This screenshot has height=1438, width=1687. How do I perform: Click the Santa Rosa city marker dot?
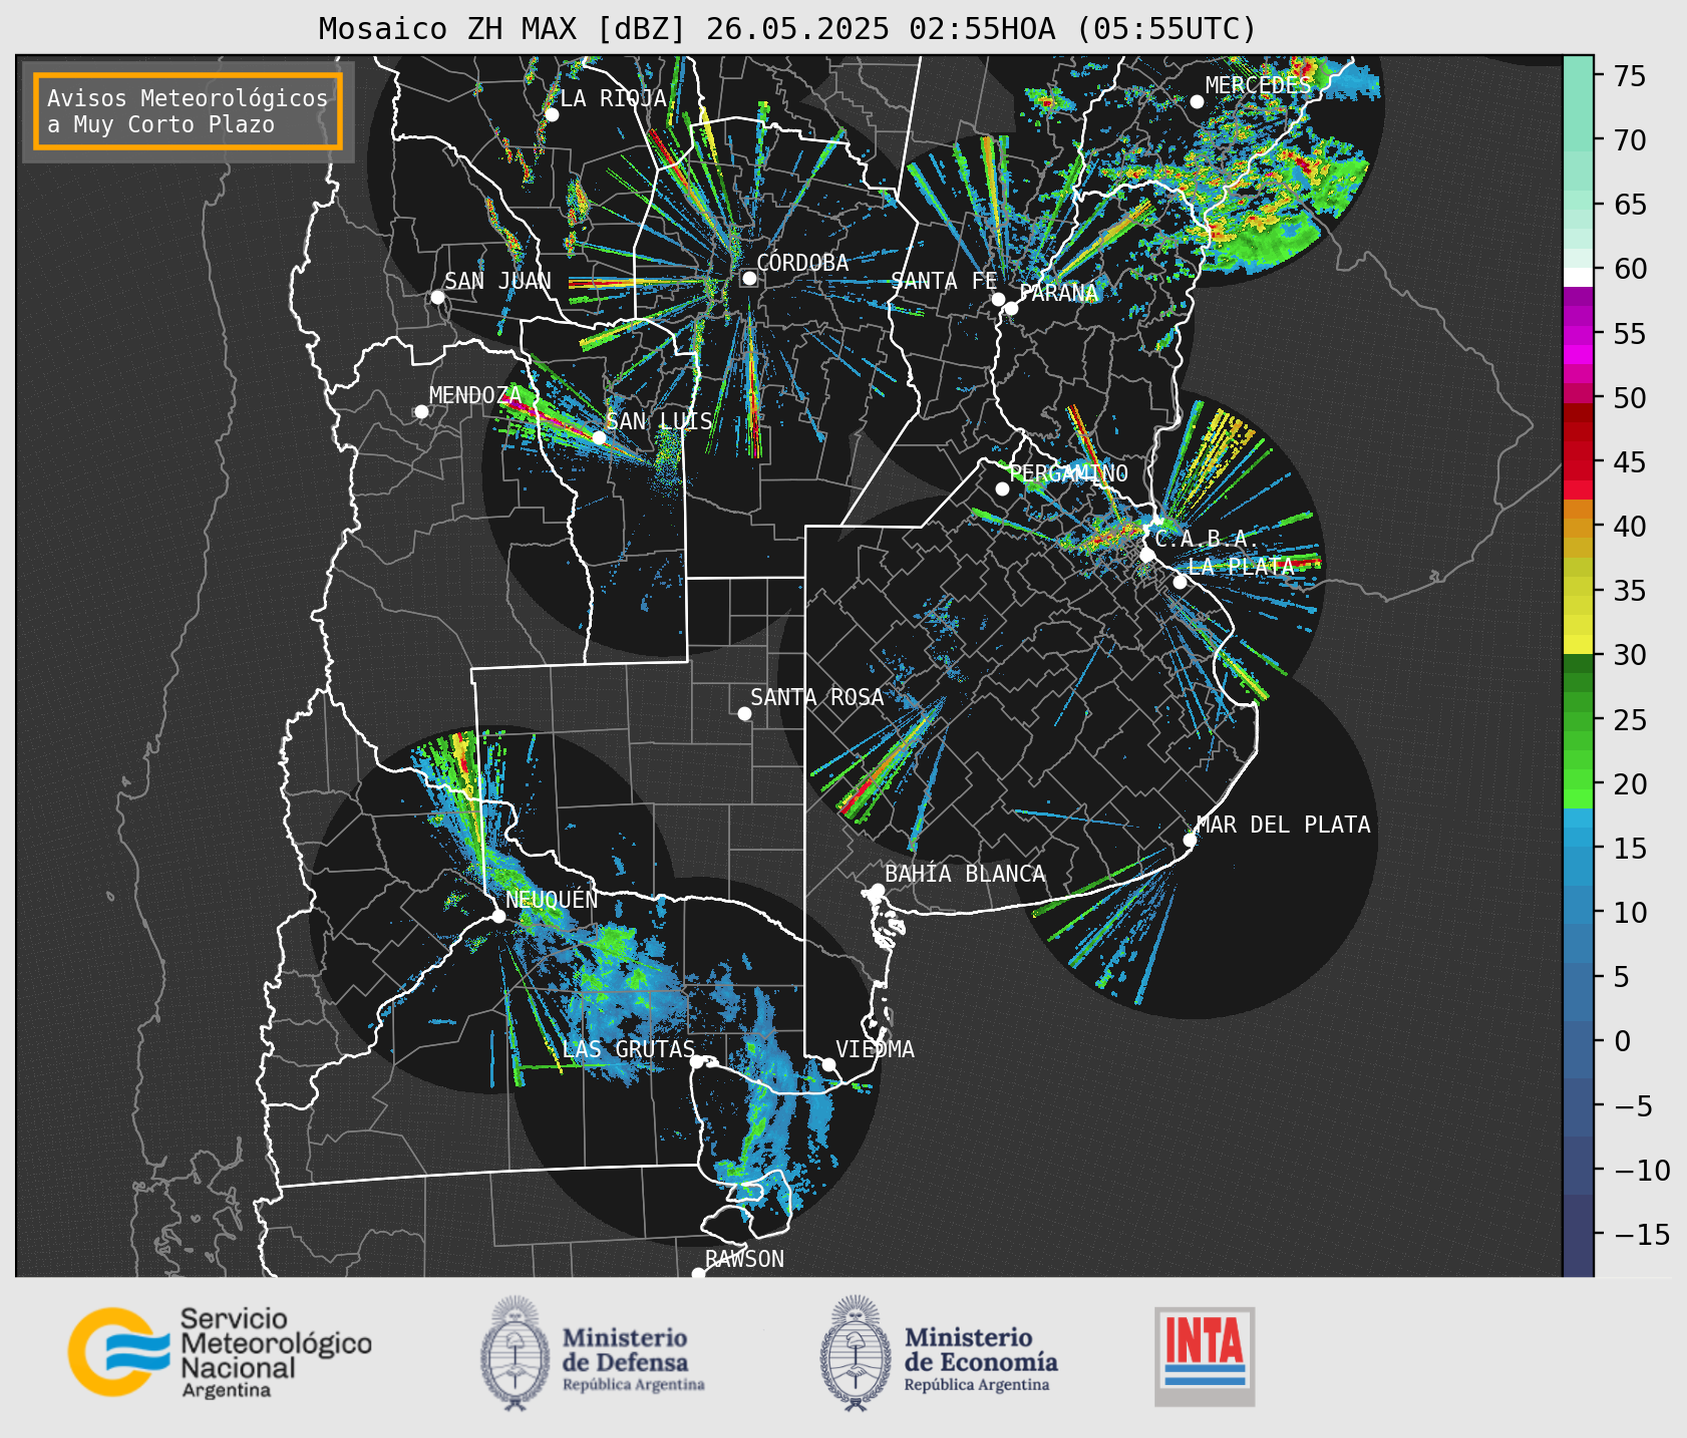(744, 713)
